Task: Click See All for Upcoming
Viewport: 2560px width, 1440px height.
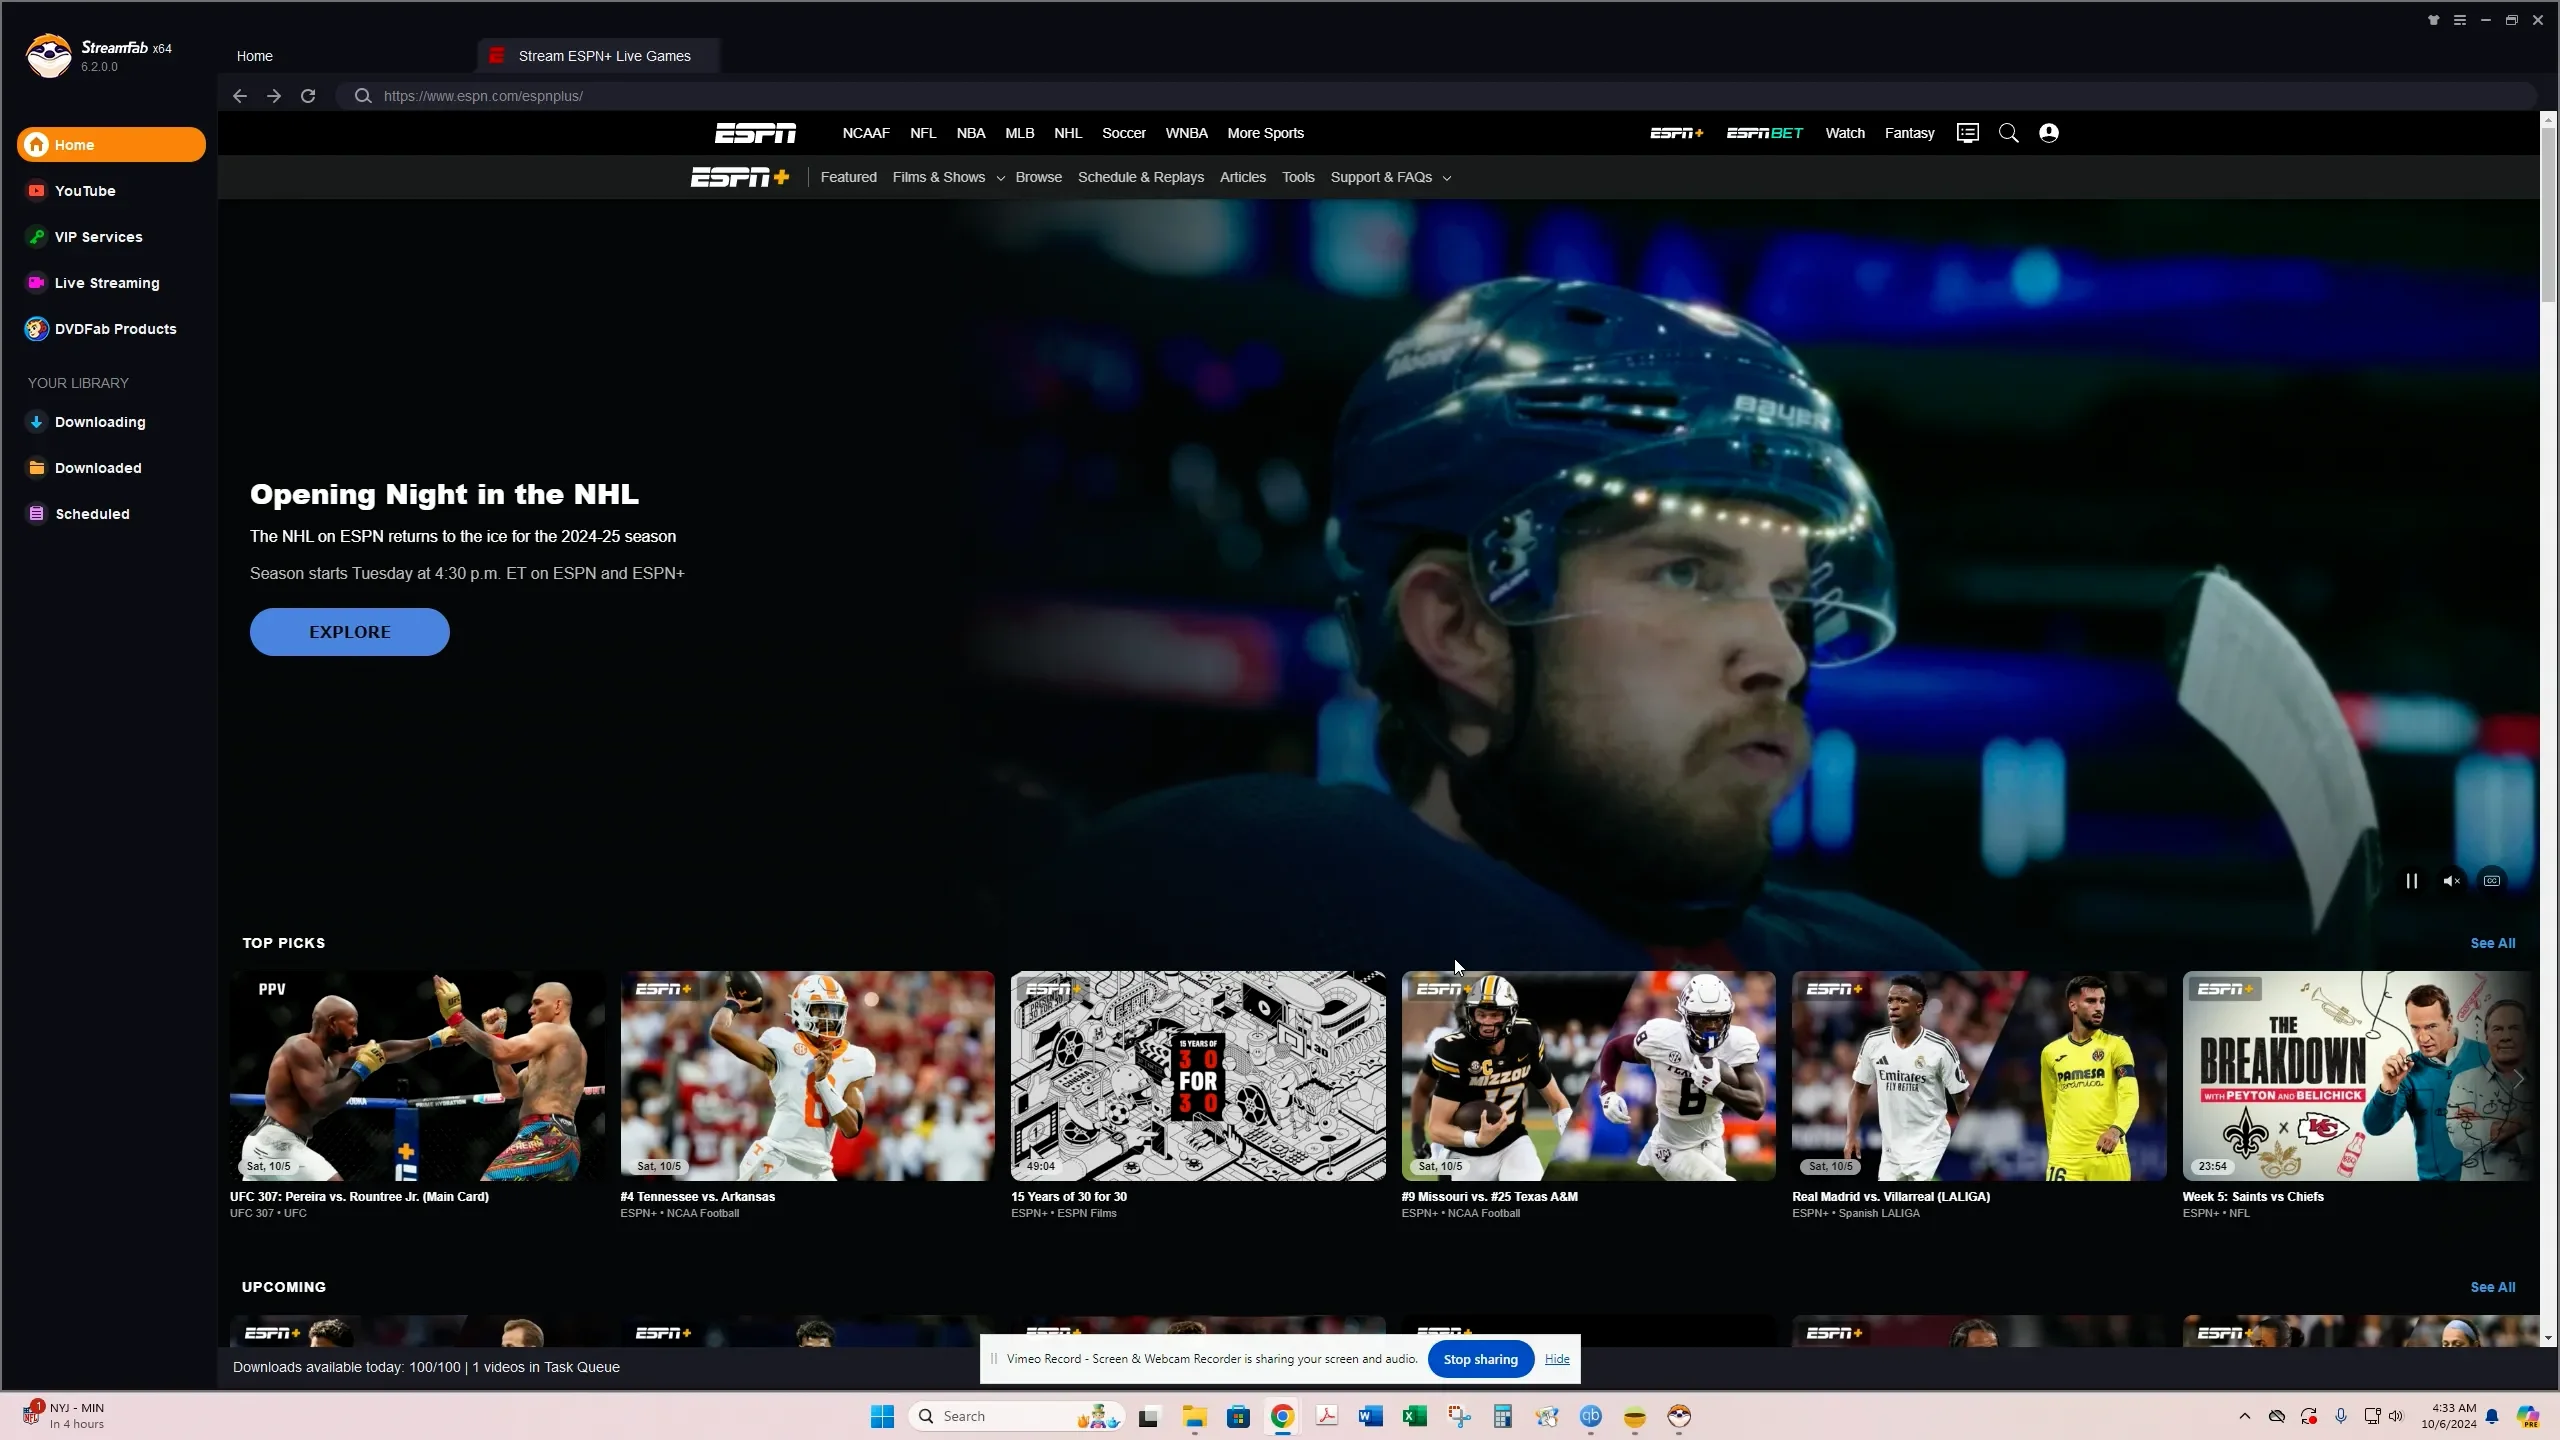Action: [2493, 1287]
